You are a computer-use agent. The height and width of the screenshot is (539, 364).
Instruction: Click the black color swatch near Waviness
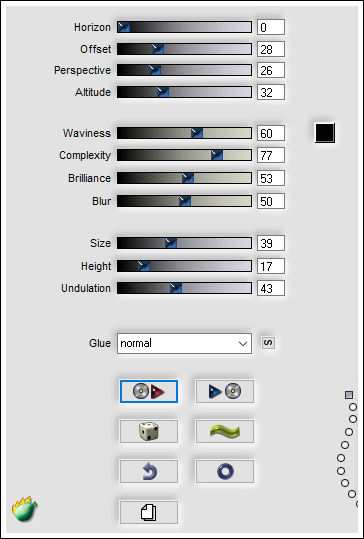pos(325,133)
